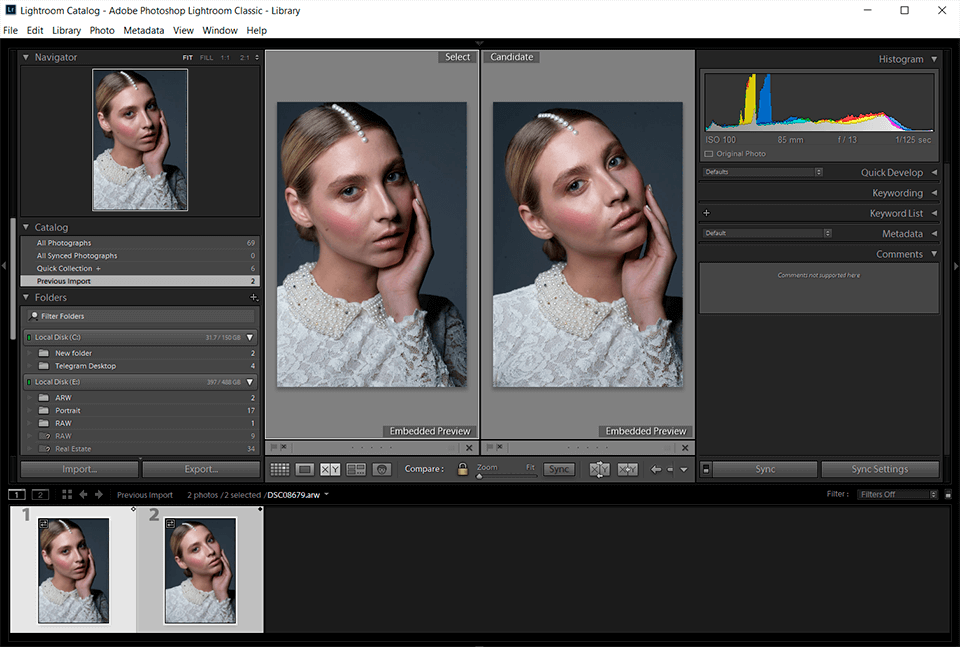The image size is (960, 647).
Task: Toggle the Link Focus lock icon
Action: click(x=462, y=469)
